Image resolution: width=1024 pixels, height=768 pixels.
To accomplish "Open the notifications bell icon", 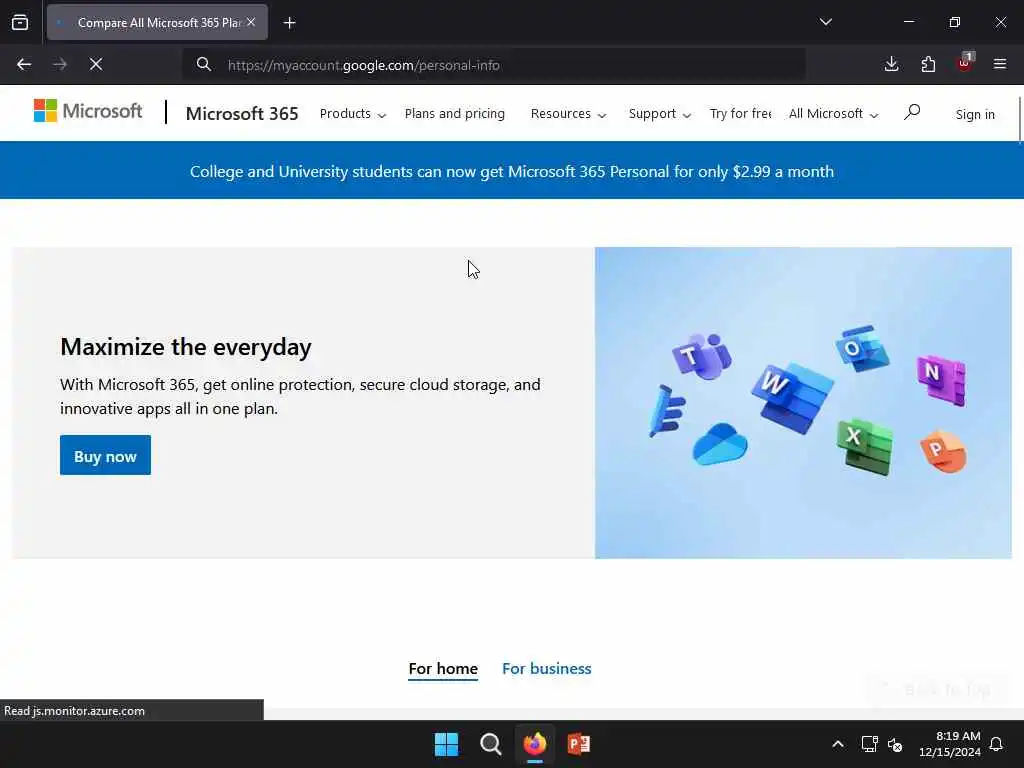I will pos(997,744).
